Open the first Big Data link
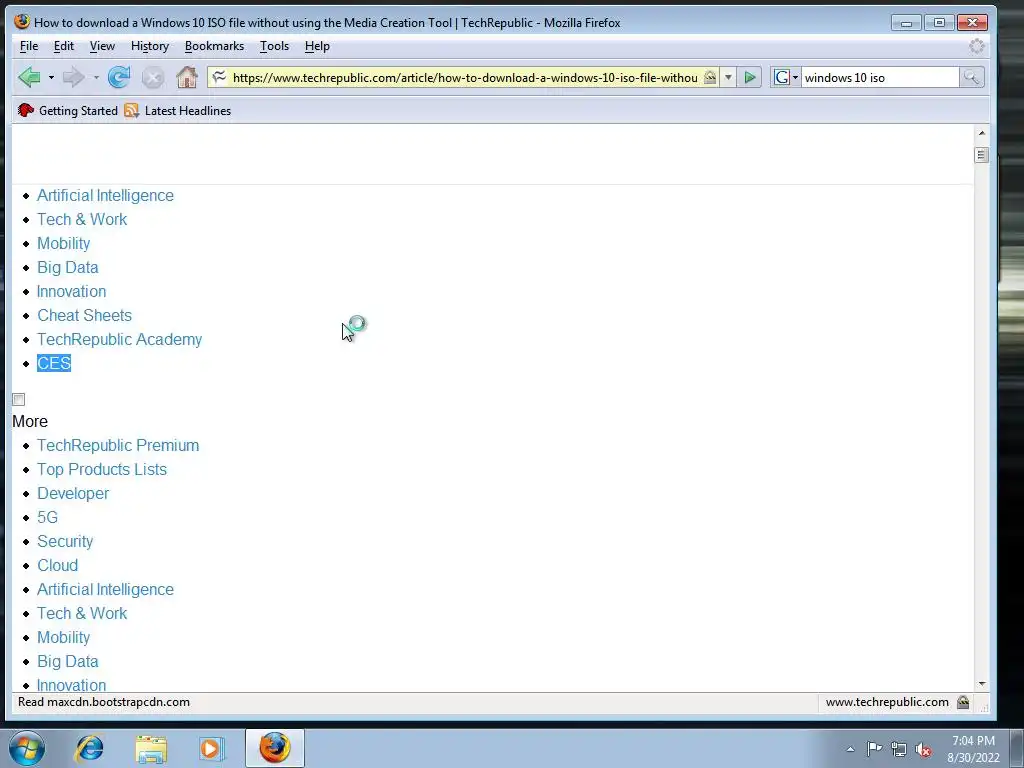 click(x=67, y=268)
